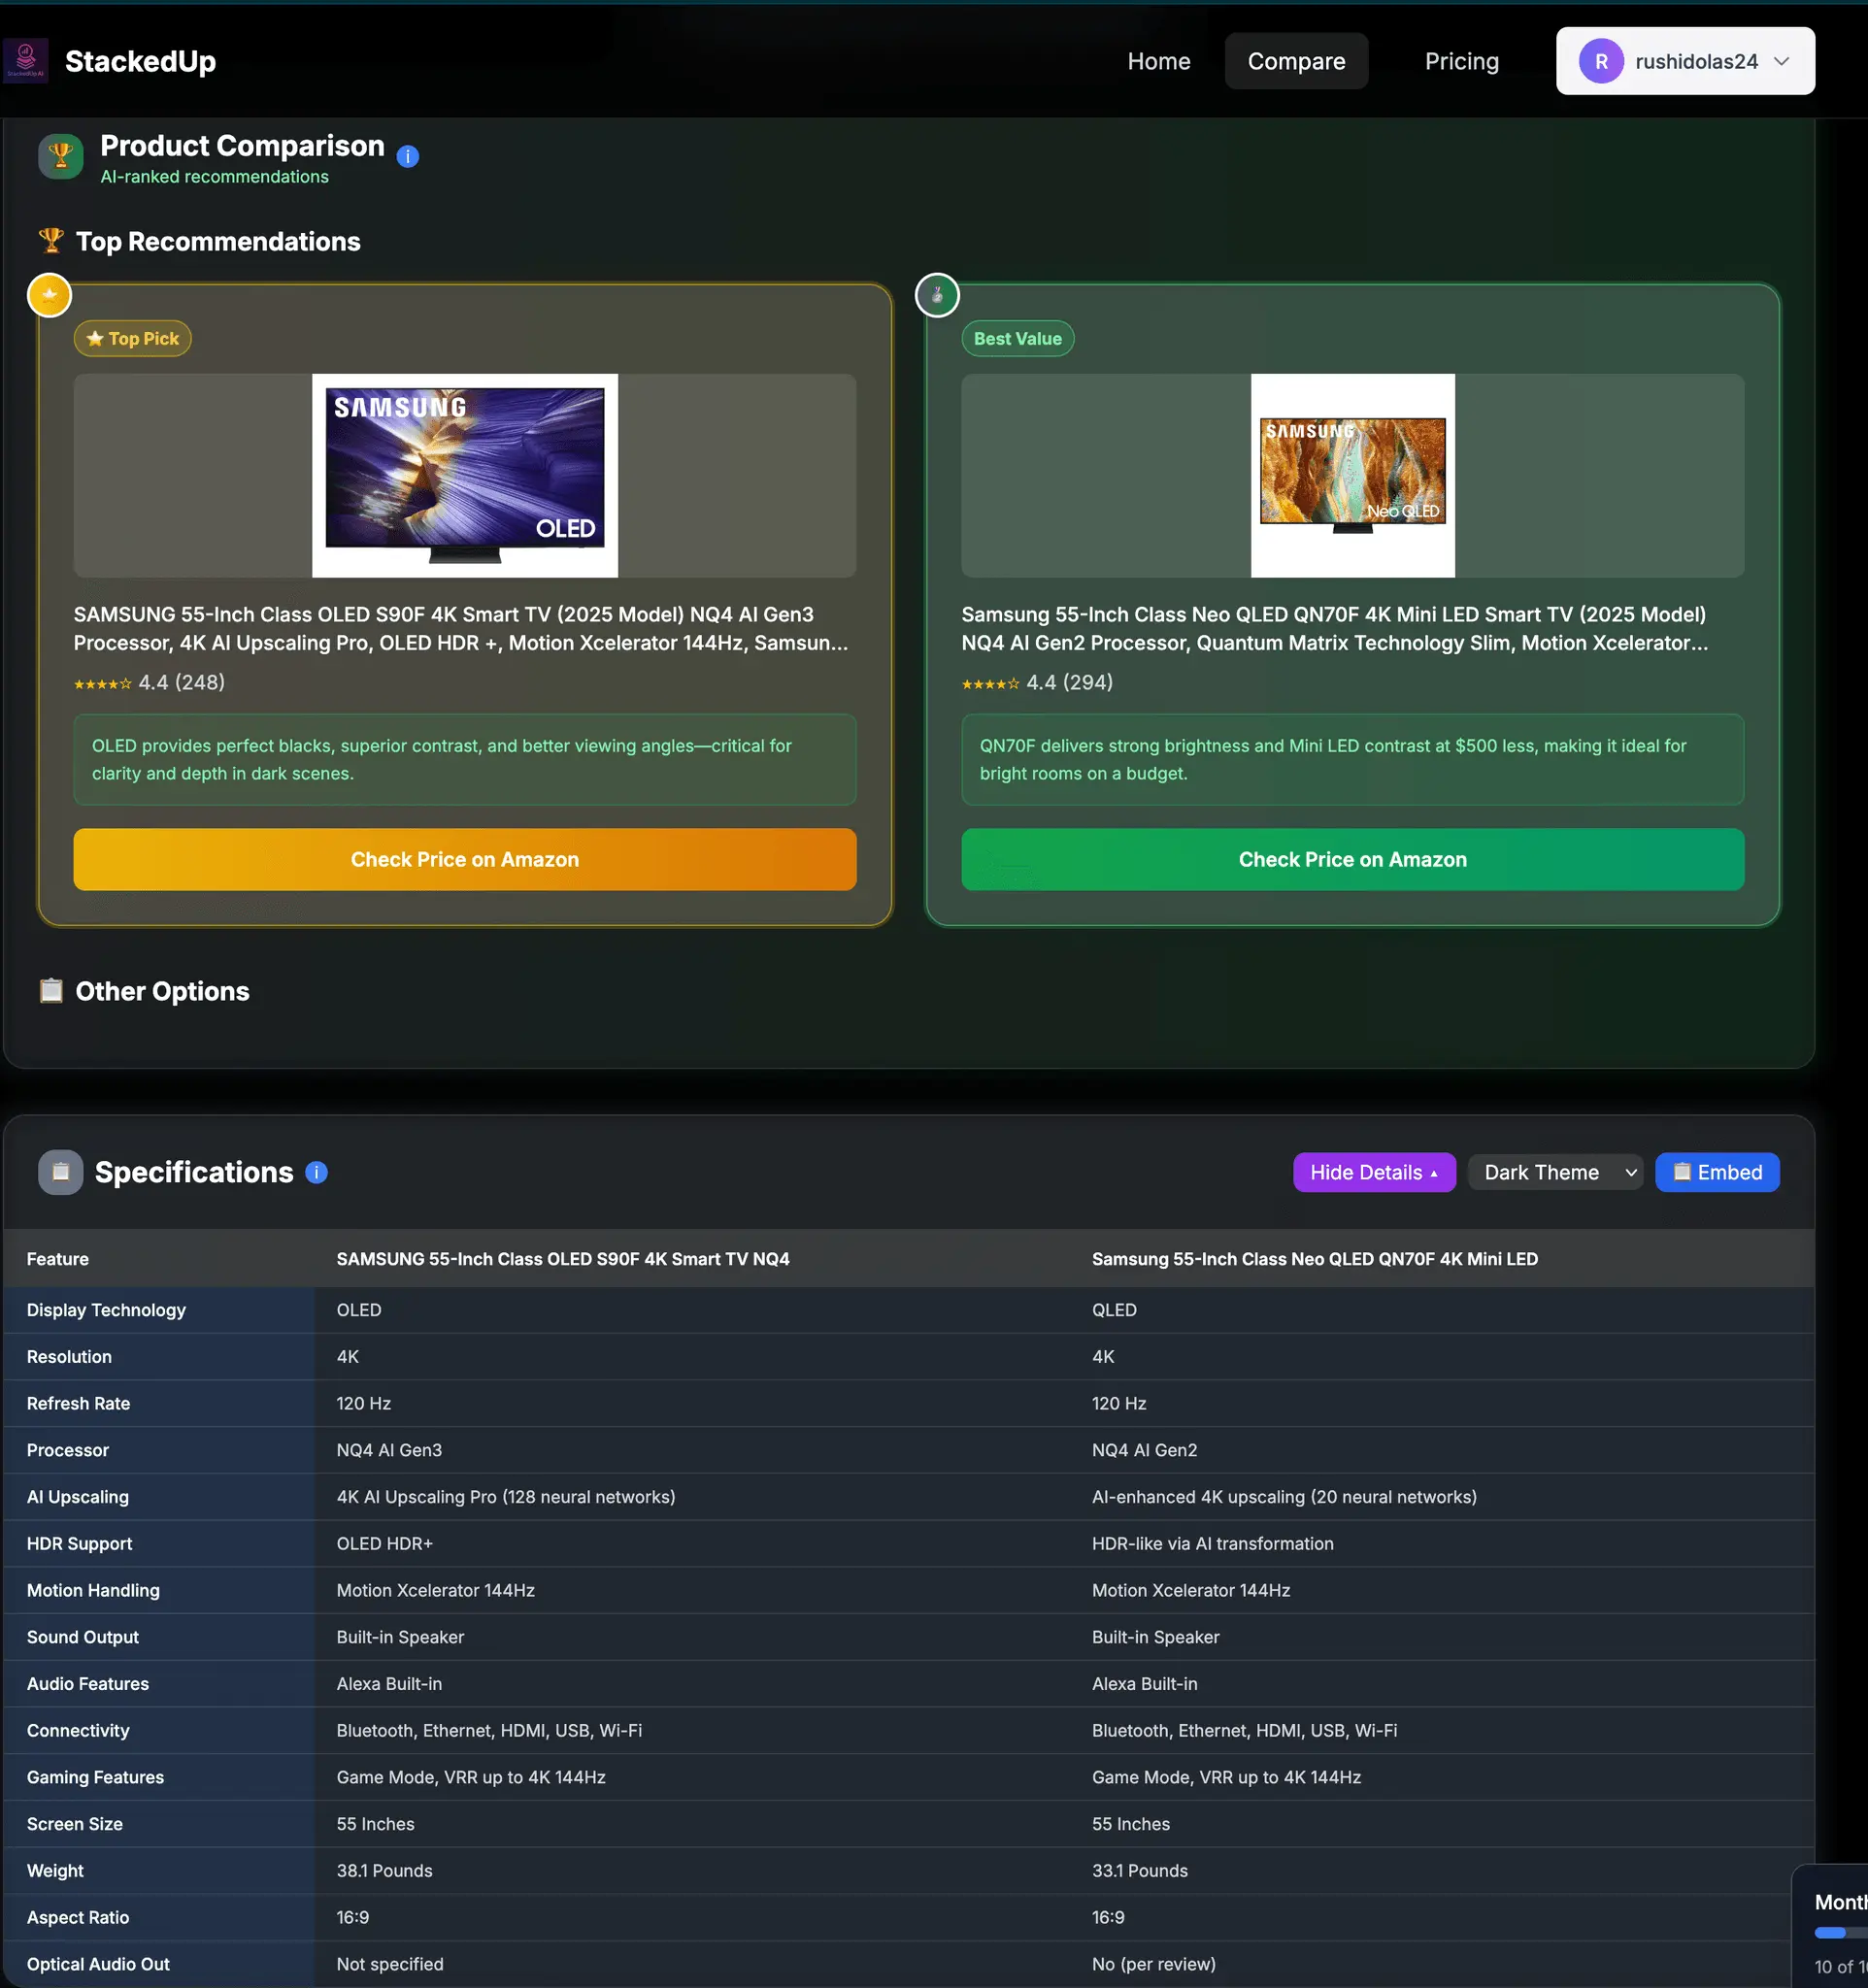The width and height of the screenshot is (1868, 1988).
Task: Open the Pricing page
Action: (x=1461, y=61)
